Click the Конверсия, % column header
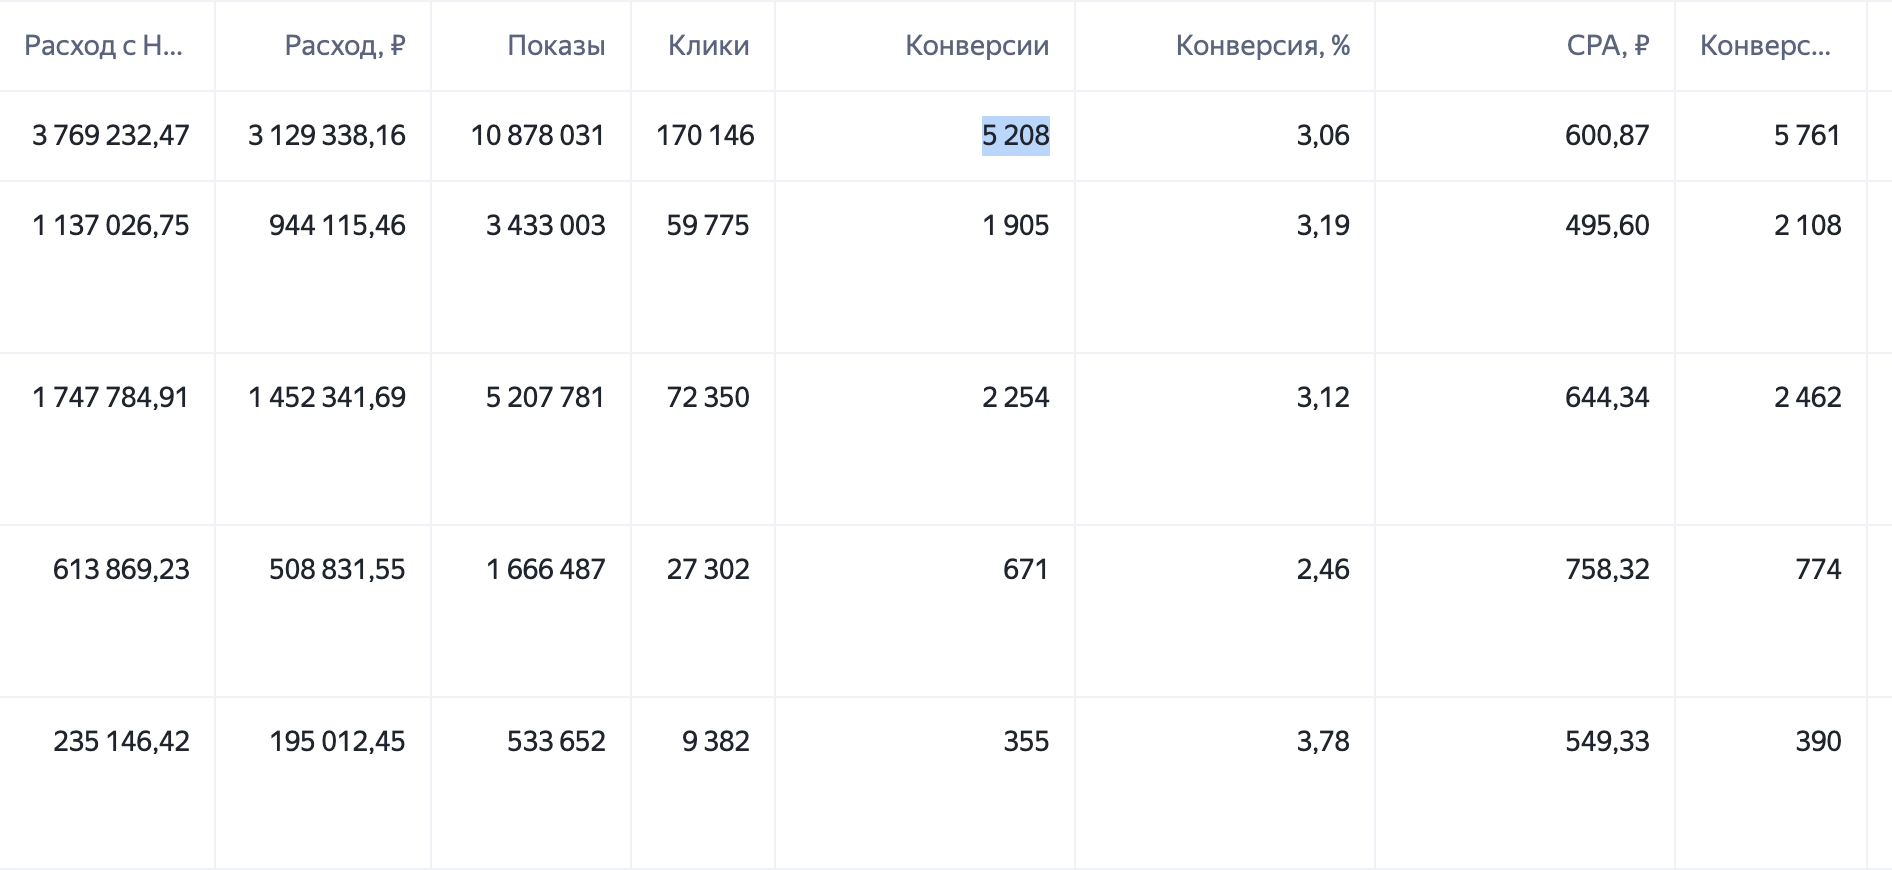 pos(1262,46)
